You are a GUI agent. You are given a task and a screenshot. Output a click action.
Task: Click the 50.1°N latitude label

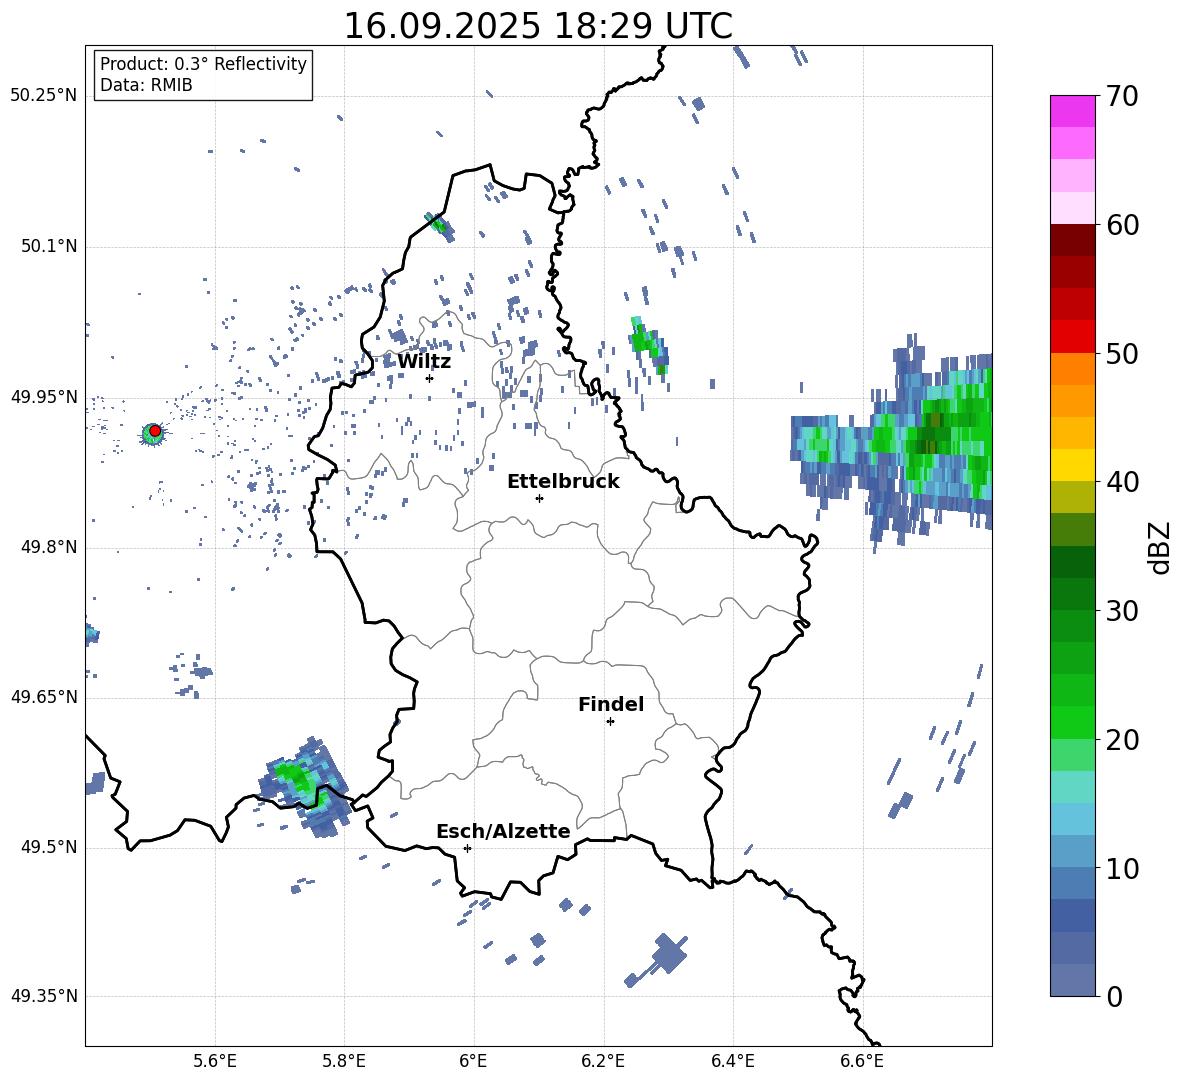(49, 246)
